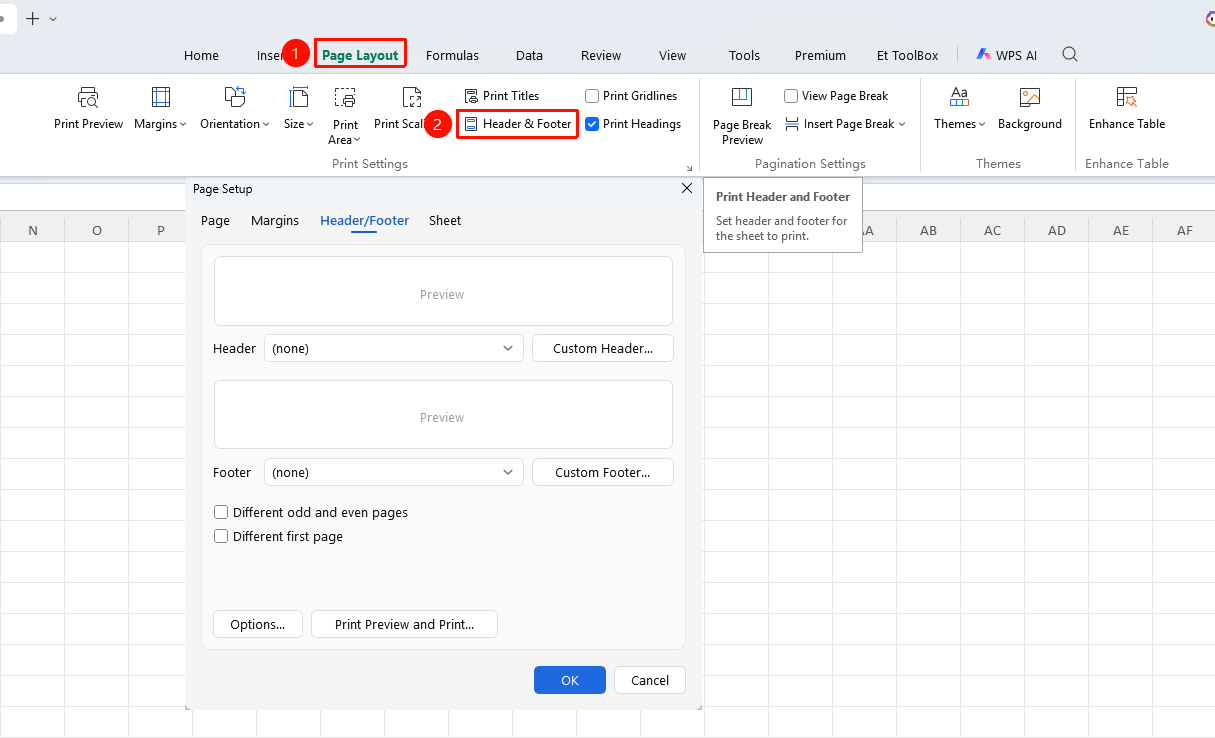This screenshot has width=1215, height=738.
Task: Expand the Orientation dropdown arrow
Action: pyautogui.click(x=266, y=124)
